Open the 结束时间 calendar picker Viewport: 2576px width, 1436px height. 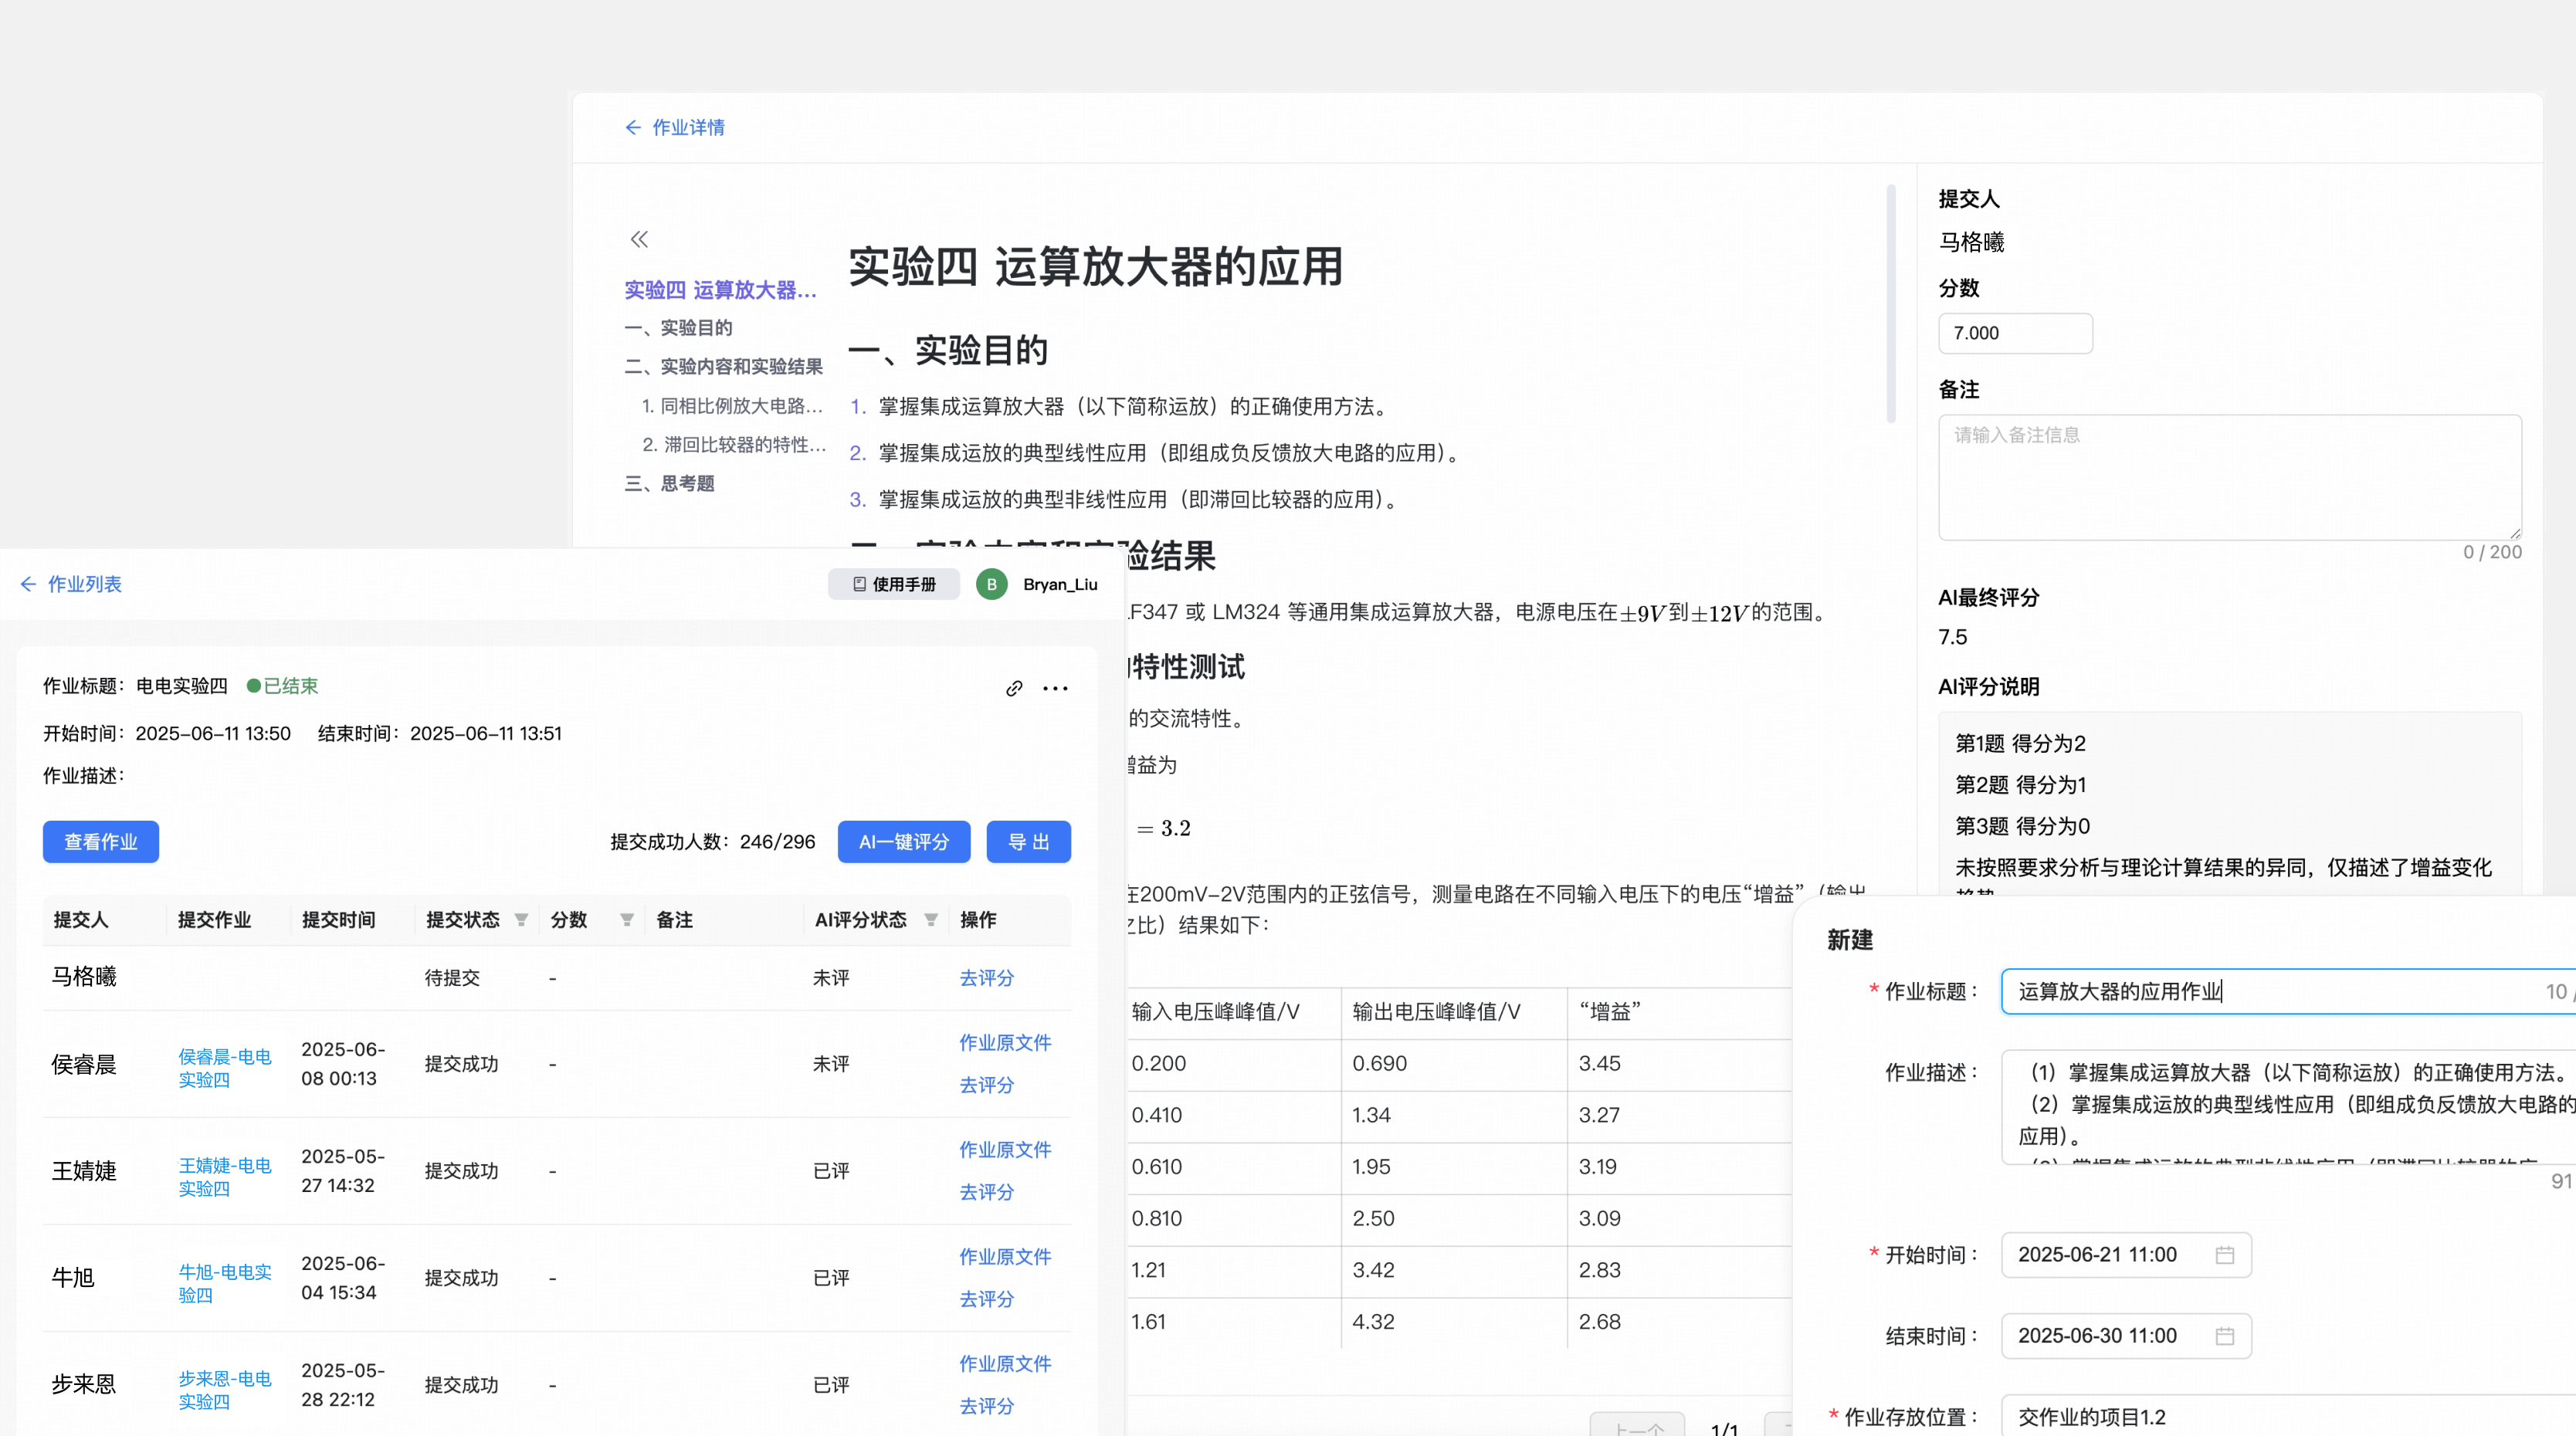tap(2224, 1336)
